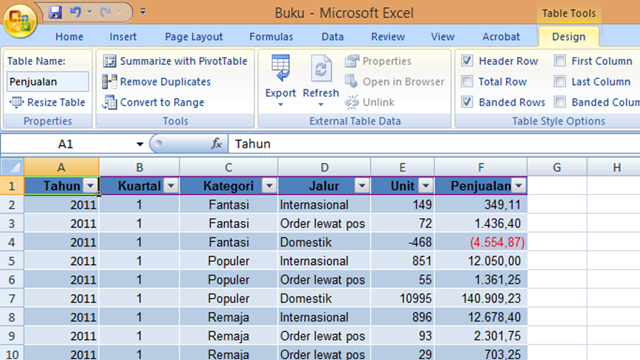640x360 pixels.
Task: Click the Open in Browser icon
Action: [351, 81]
